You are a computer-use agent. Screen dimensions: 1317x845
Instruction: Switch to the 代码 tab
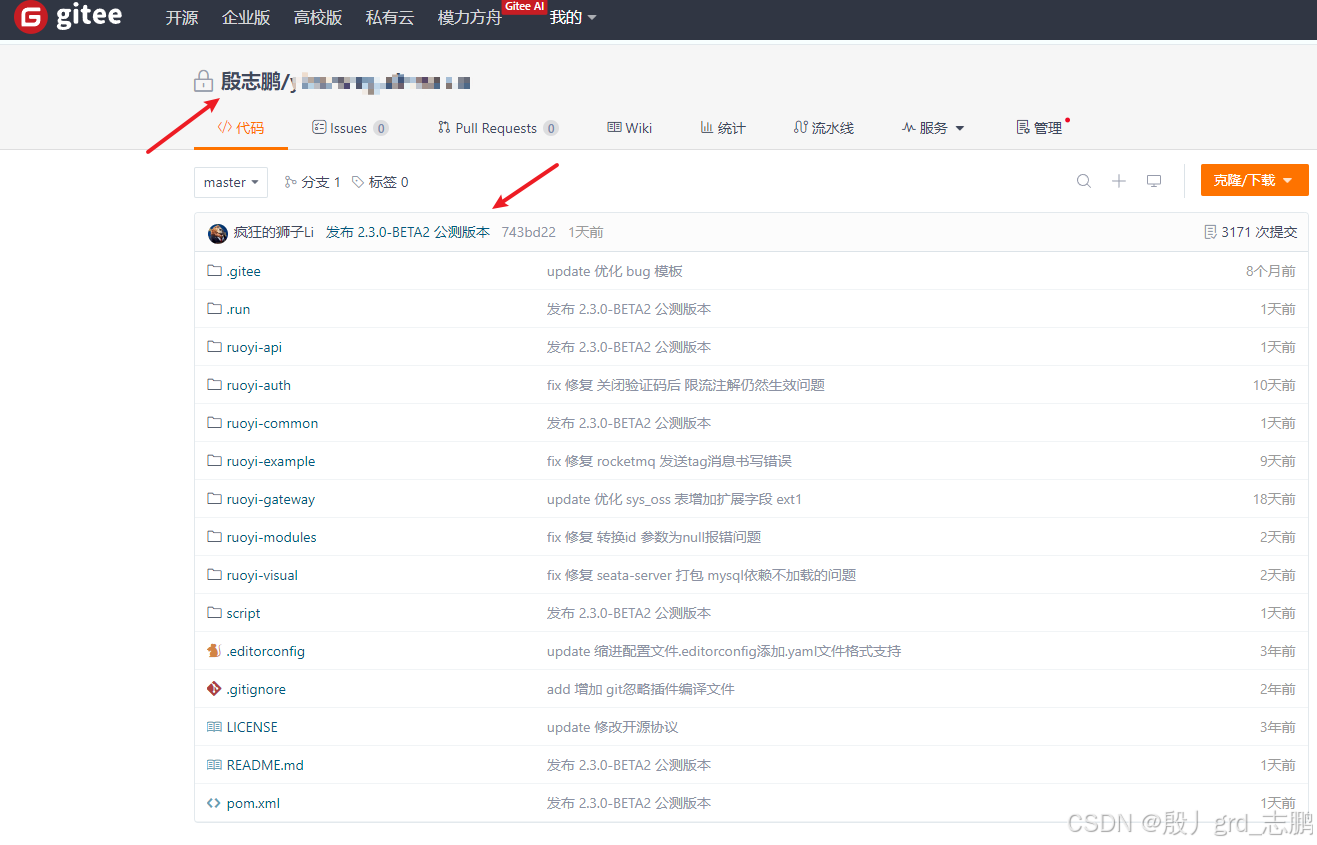click(241, 128)
